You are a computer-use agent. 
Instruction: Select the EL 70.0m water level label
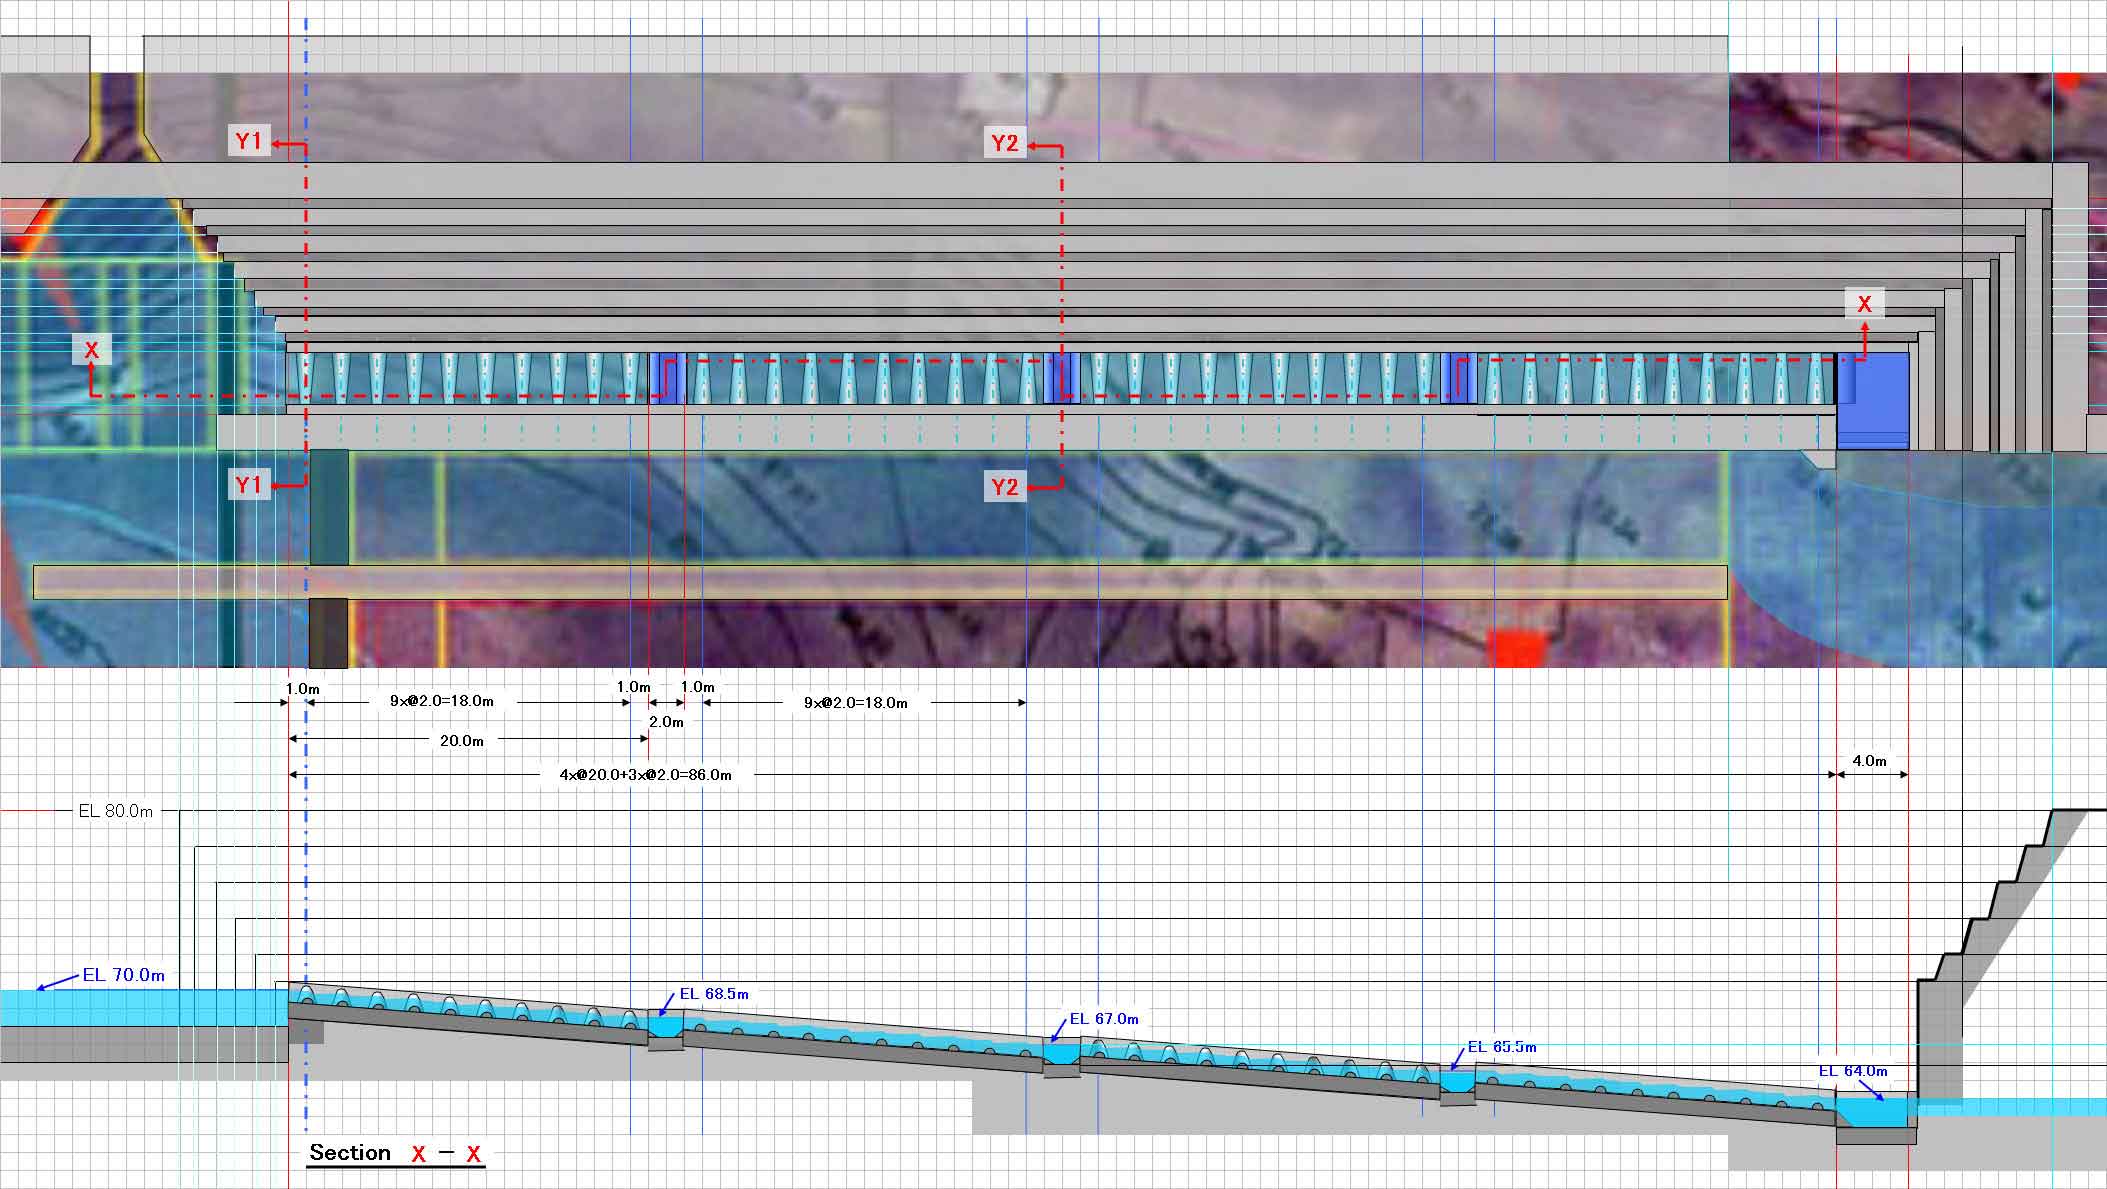point(124,975)
